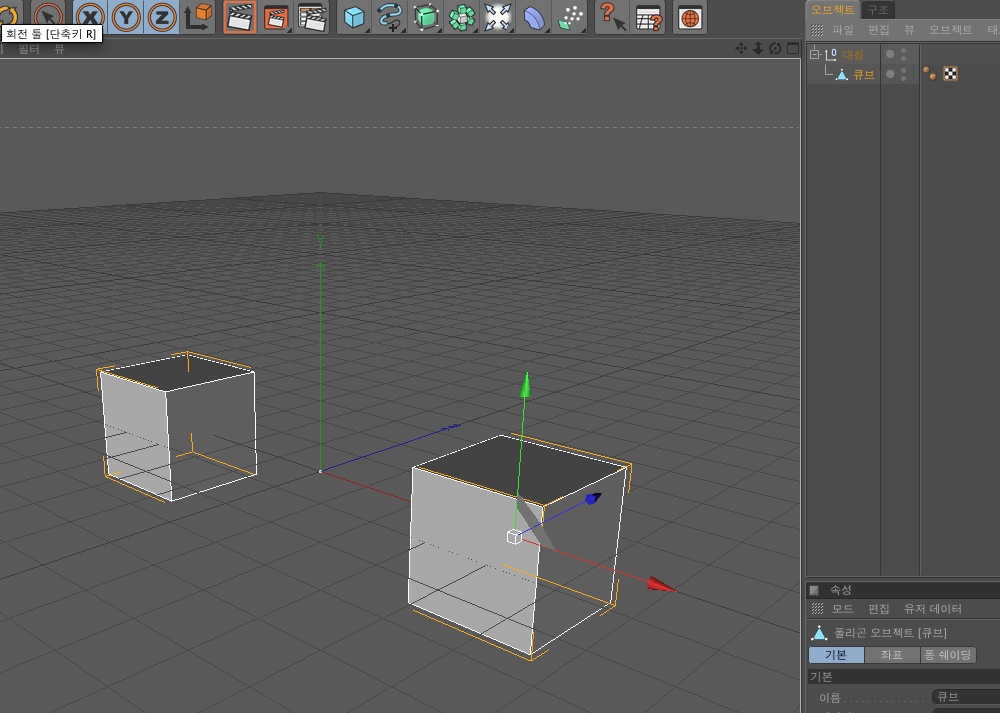Screen dimensions: 1000x713
Task: Click the viewport zoom dolly icon
Action: [758, 48]
